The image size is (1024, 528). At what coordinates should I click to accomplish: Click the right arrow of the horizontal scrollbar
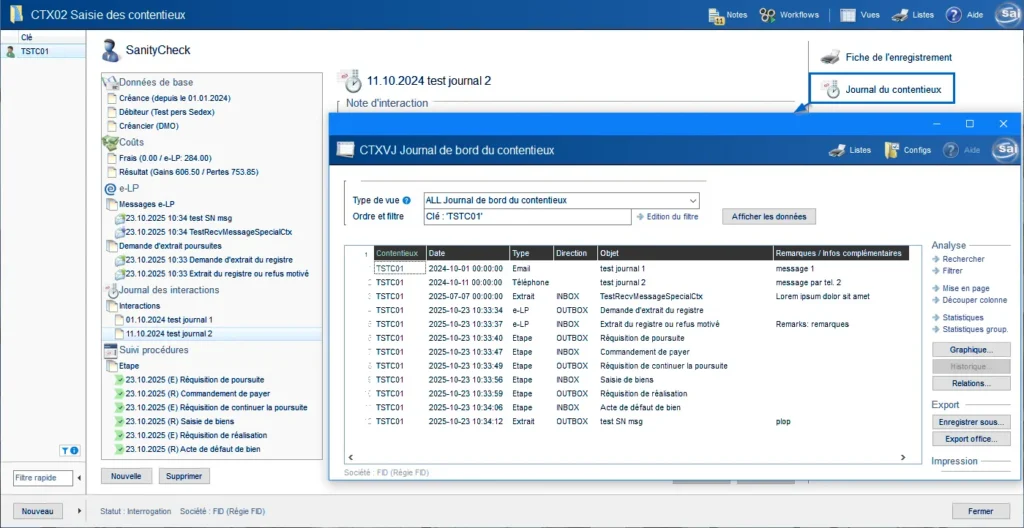click(x=903, y=457)
